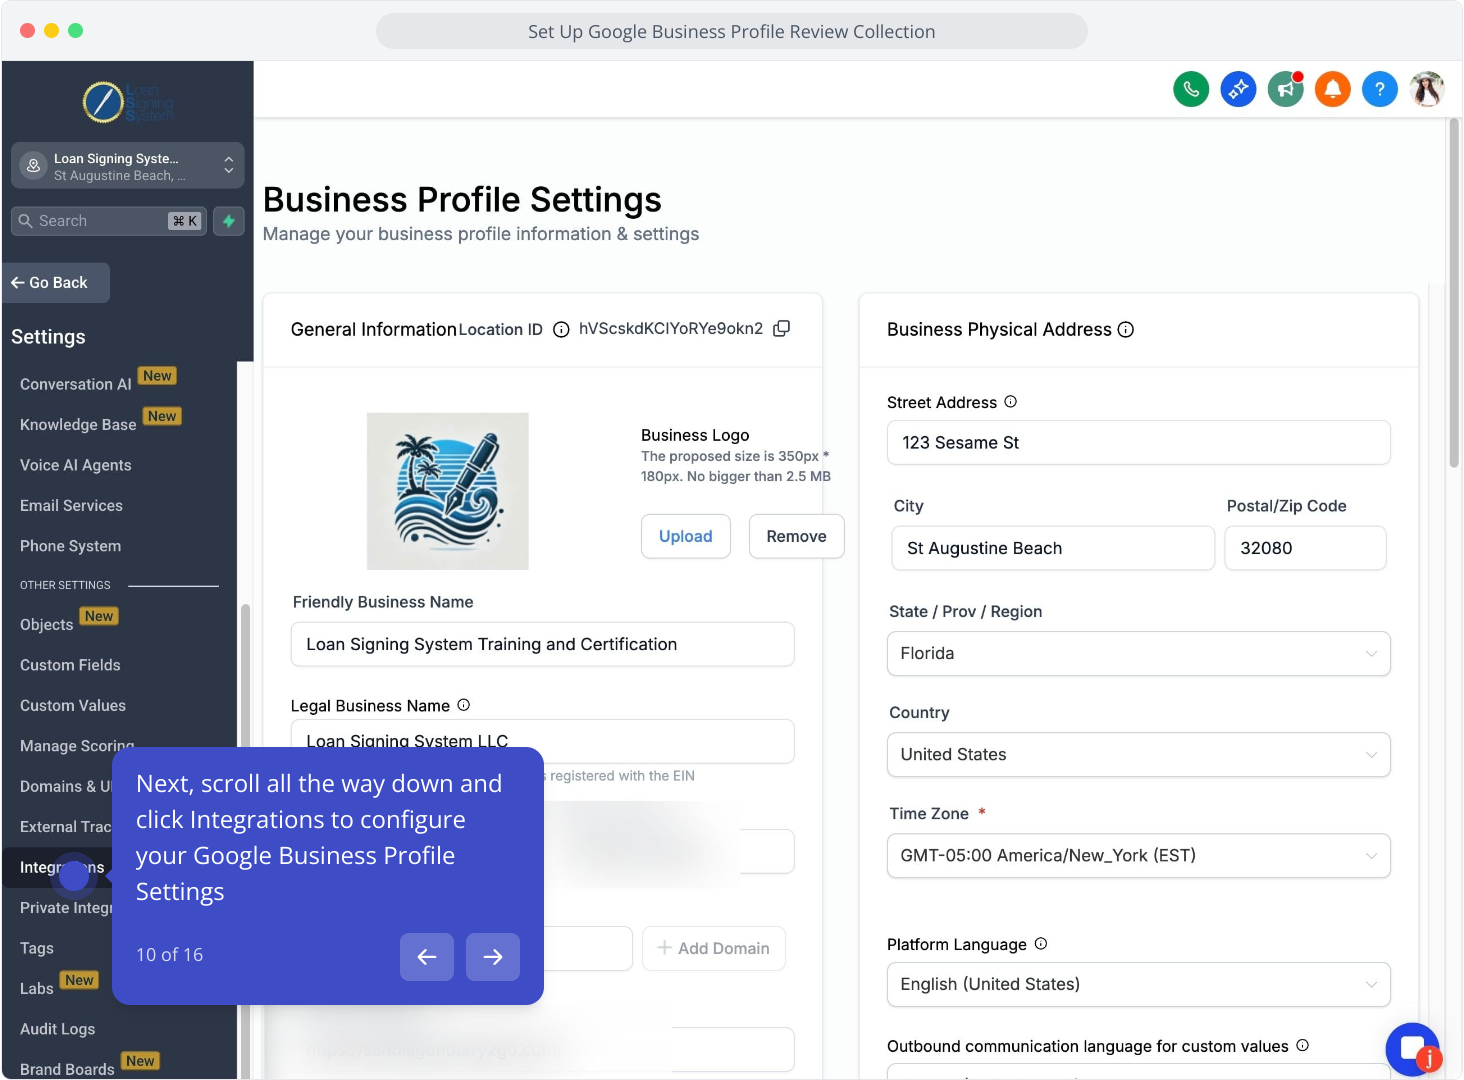Click the Add Domain button
The image size is (1464, 1080).
pyautogui.click(x=713, y=948)
